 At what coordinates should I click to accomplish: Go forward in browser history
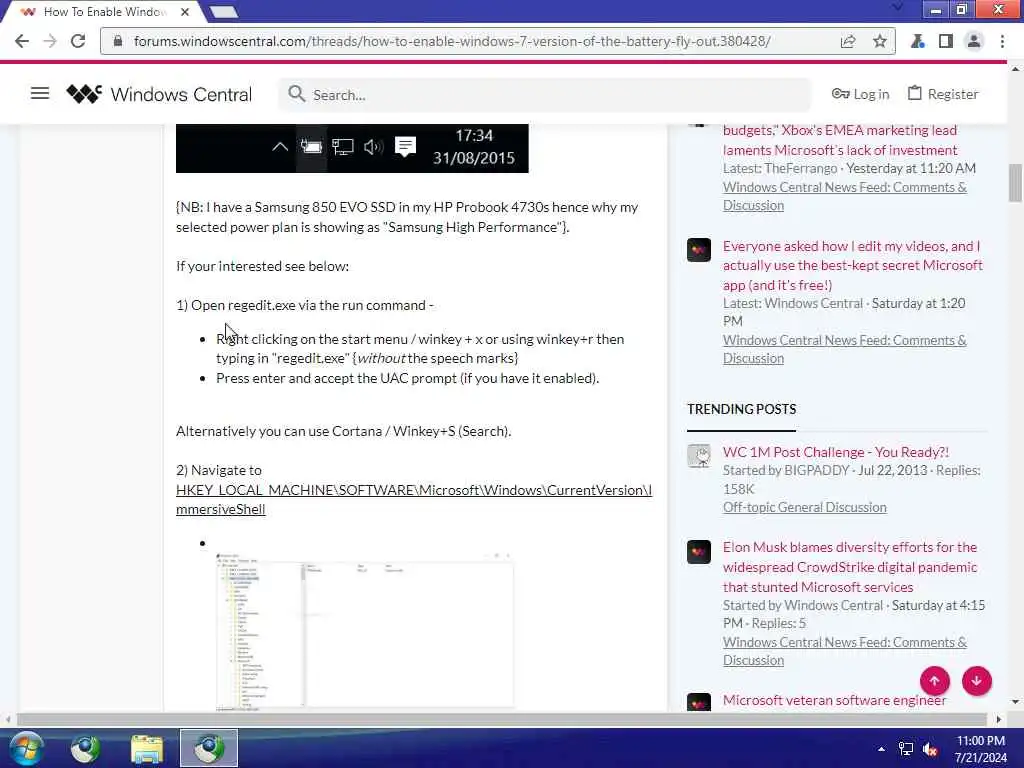50,41
